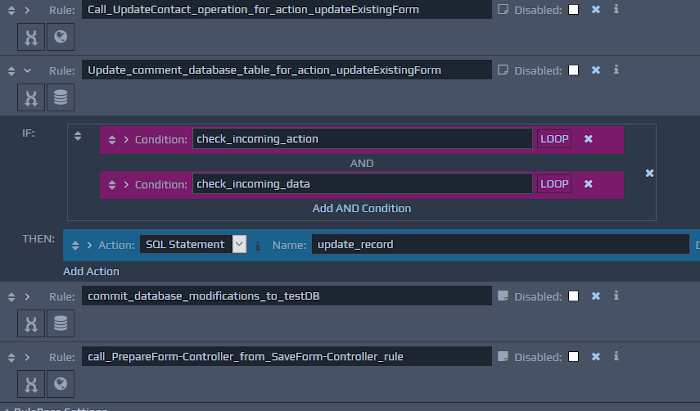The height and width of the screenshot is (411, 700).
Task: Show info for Update_comment_database_table rule
Action: (616, 70)
